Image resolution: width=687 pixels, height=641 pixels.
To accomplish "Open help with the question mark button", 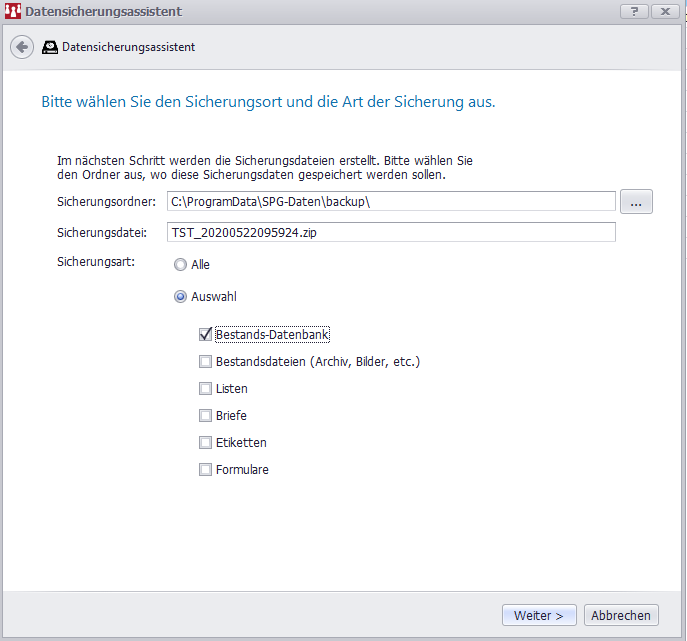I will coord(634,11).
